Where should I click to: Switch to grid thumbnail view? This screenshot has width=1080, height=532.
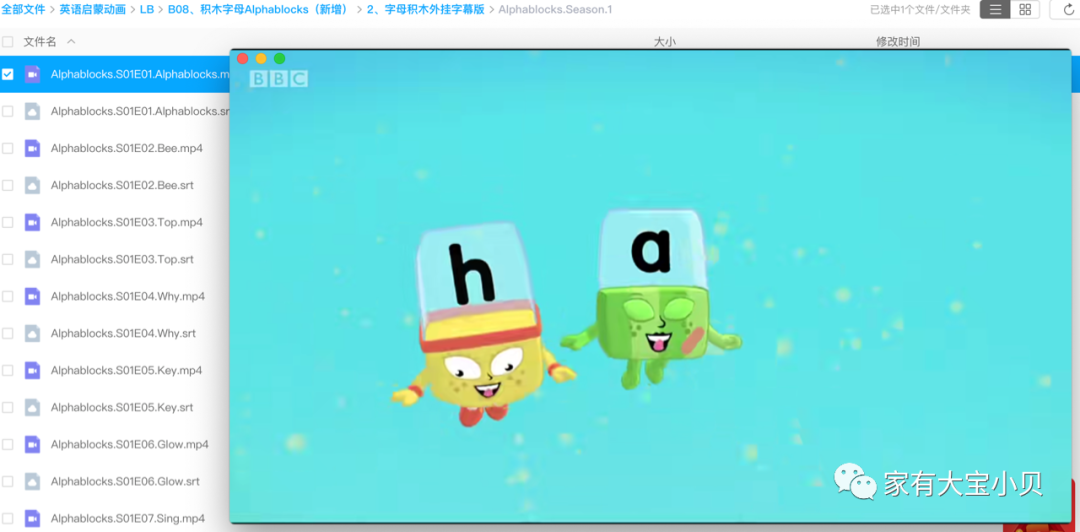(1025, 10)
